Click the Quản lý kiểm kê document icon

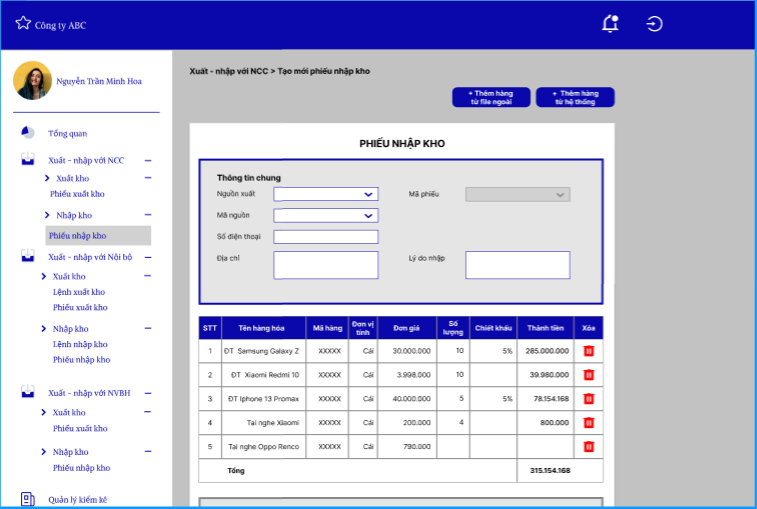(28, 499)
